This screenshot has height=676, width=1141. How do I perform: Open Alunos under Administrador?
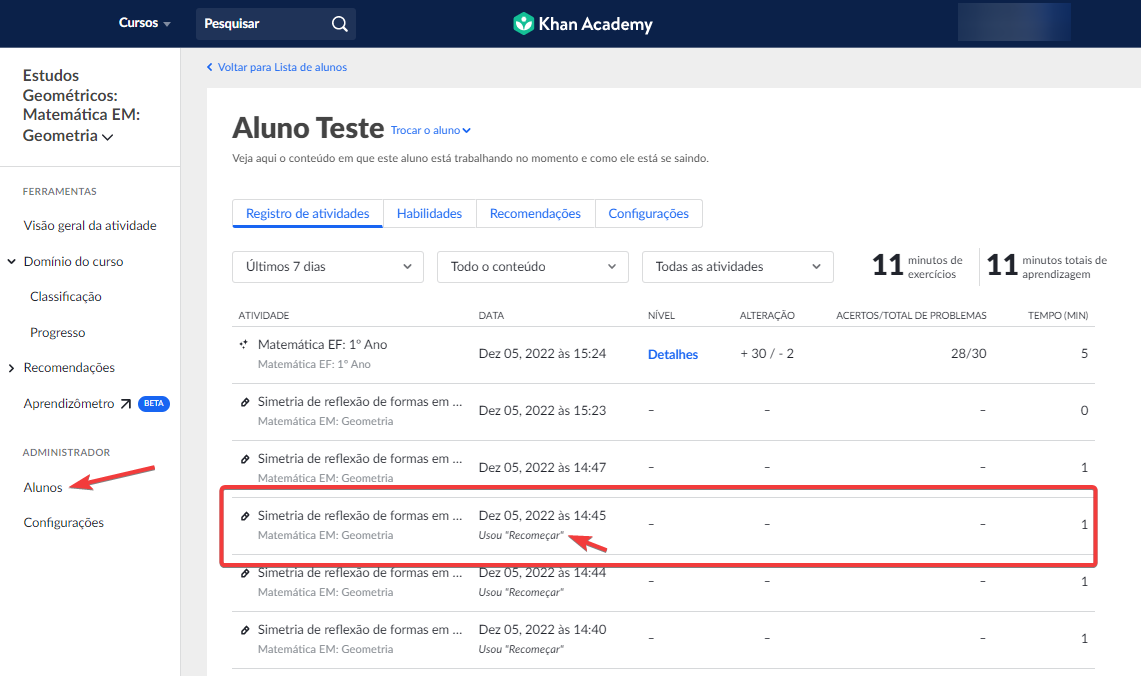click(43, 488)
